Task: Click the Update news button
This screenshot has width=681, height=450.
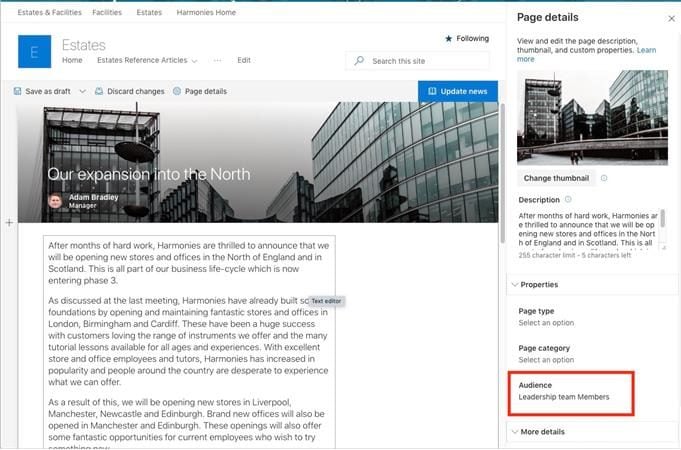Action: (457, 91)
